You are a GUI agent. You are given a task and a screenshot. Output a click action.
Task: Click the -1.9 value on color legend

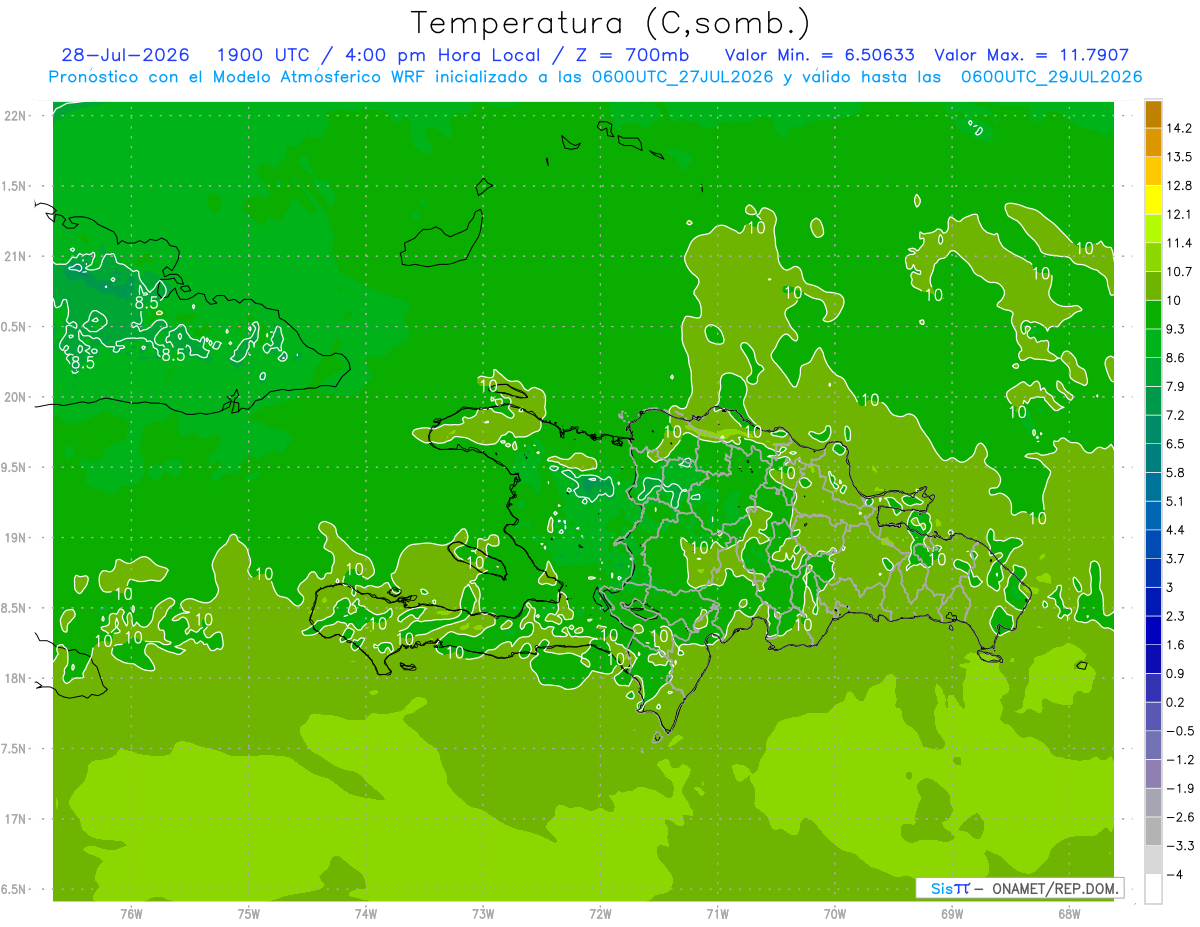(x=1180, y=788)
